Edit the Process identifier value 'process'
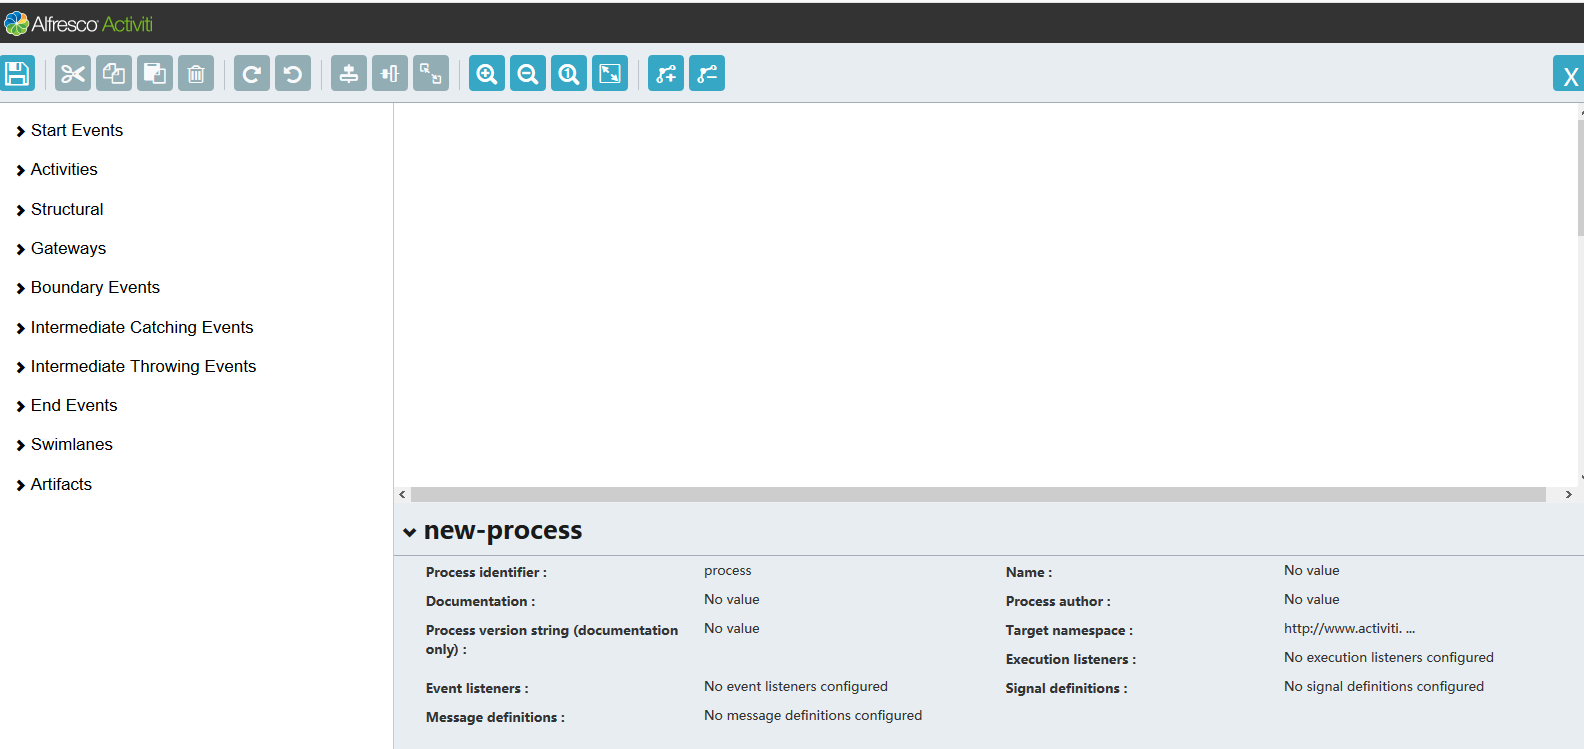 point(728,571)
